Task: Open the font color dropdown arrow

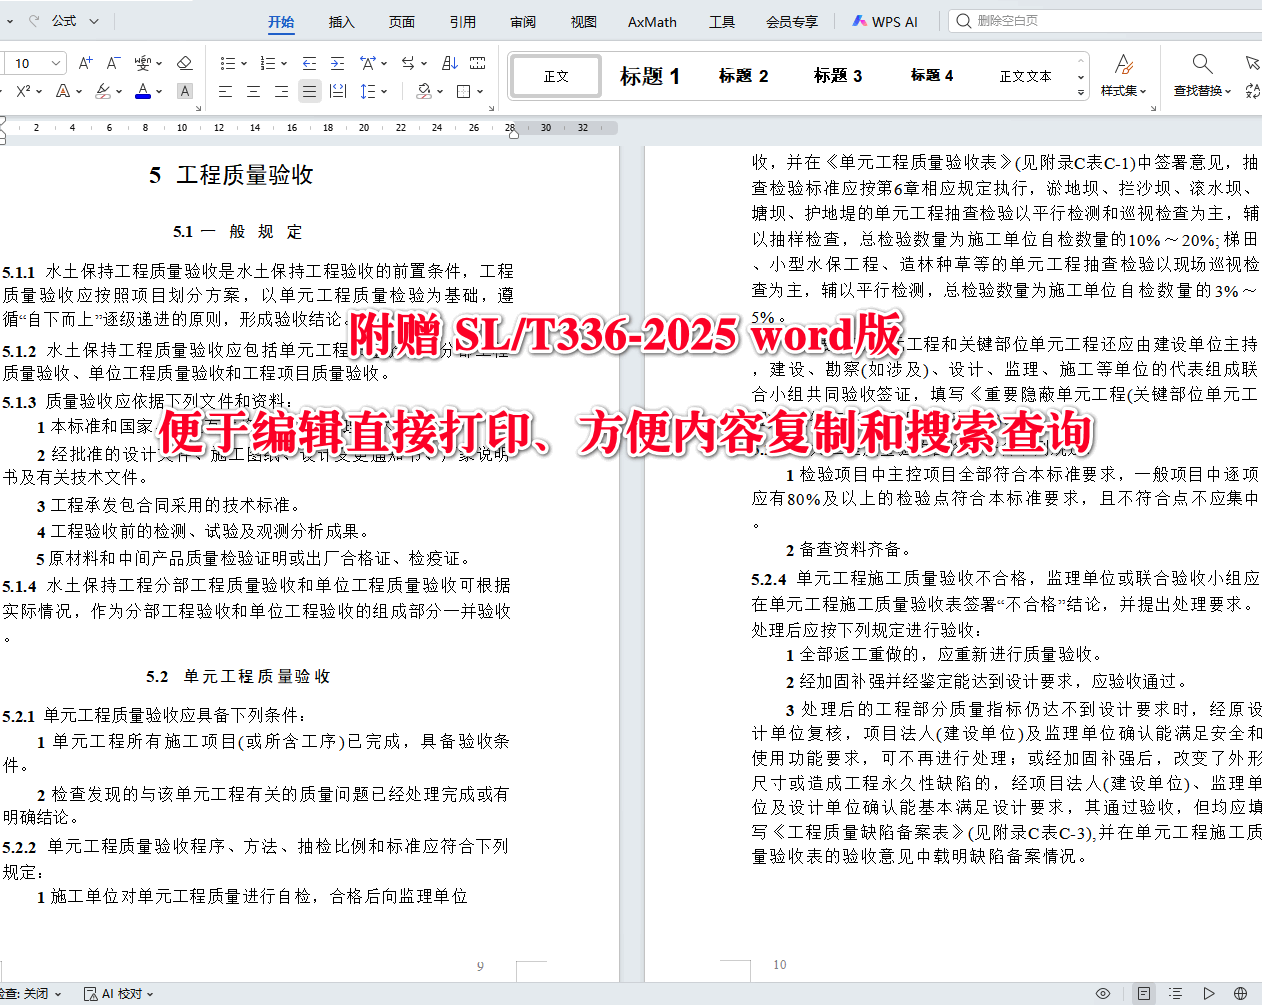Action: point(160,91)
